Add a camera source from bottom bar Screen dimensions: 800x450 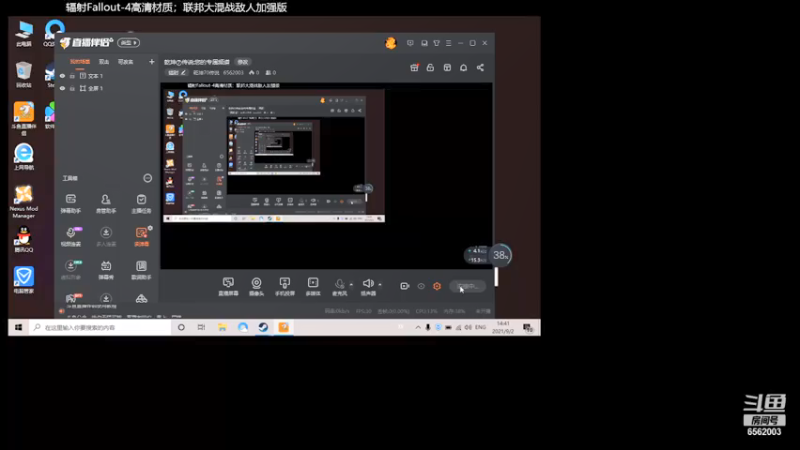coord(256,286)
